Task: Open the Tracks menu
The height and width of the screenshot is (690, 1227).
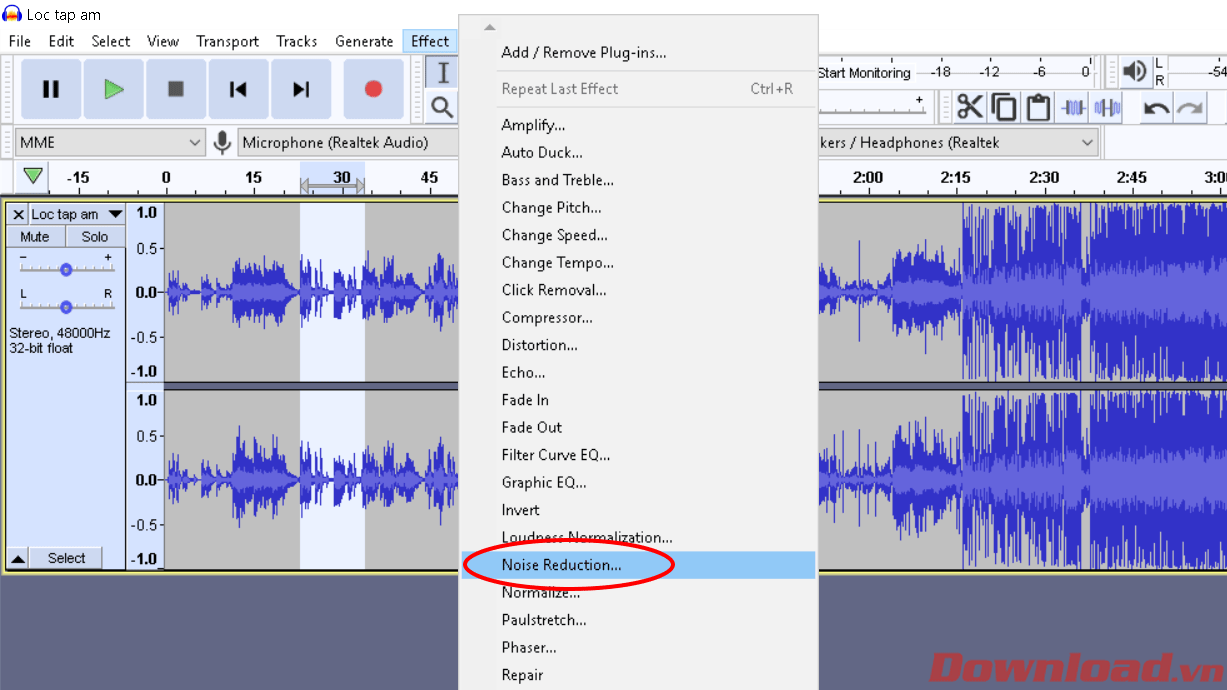Action: 296,41
